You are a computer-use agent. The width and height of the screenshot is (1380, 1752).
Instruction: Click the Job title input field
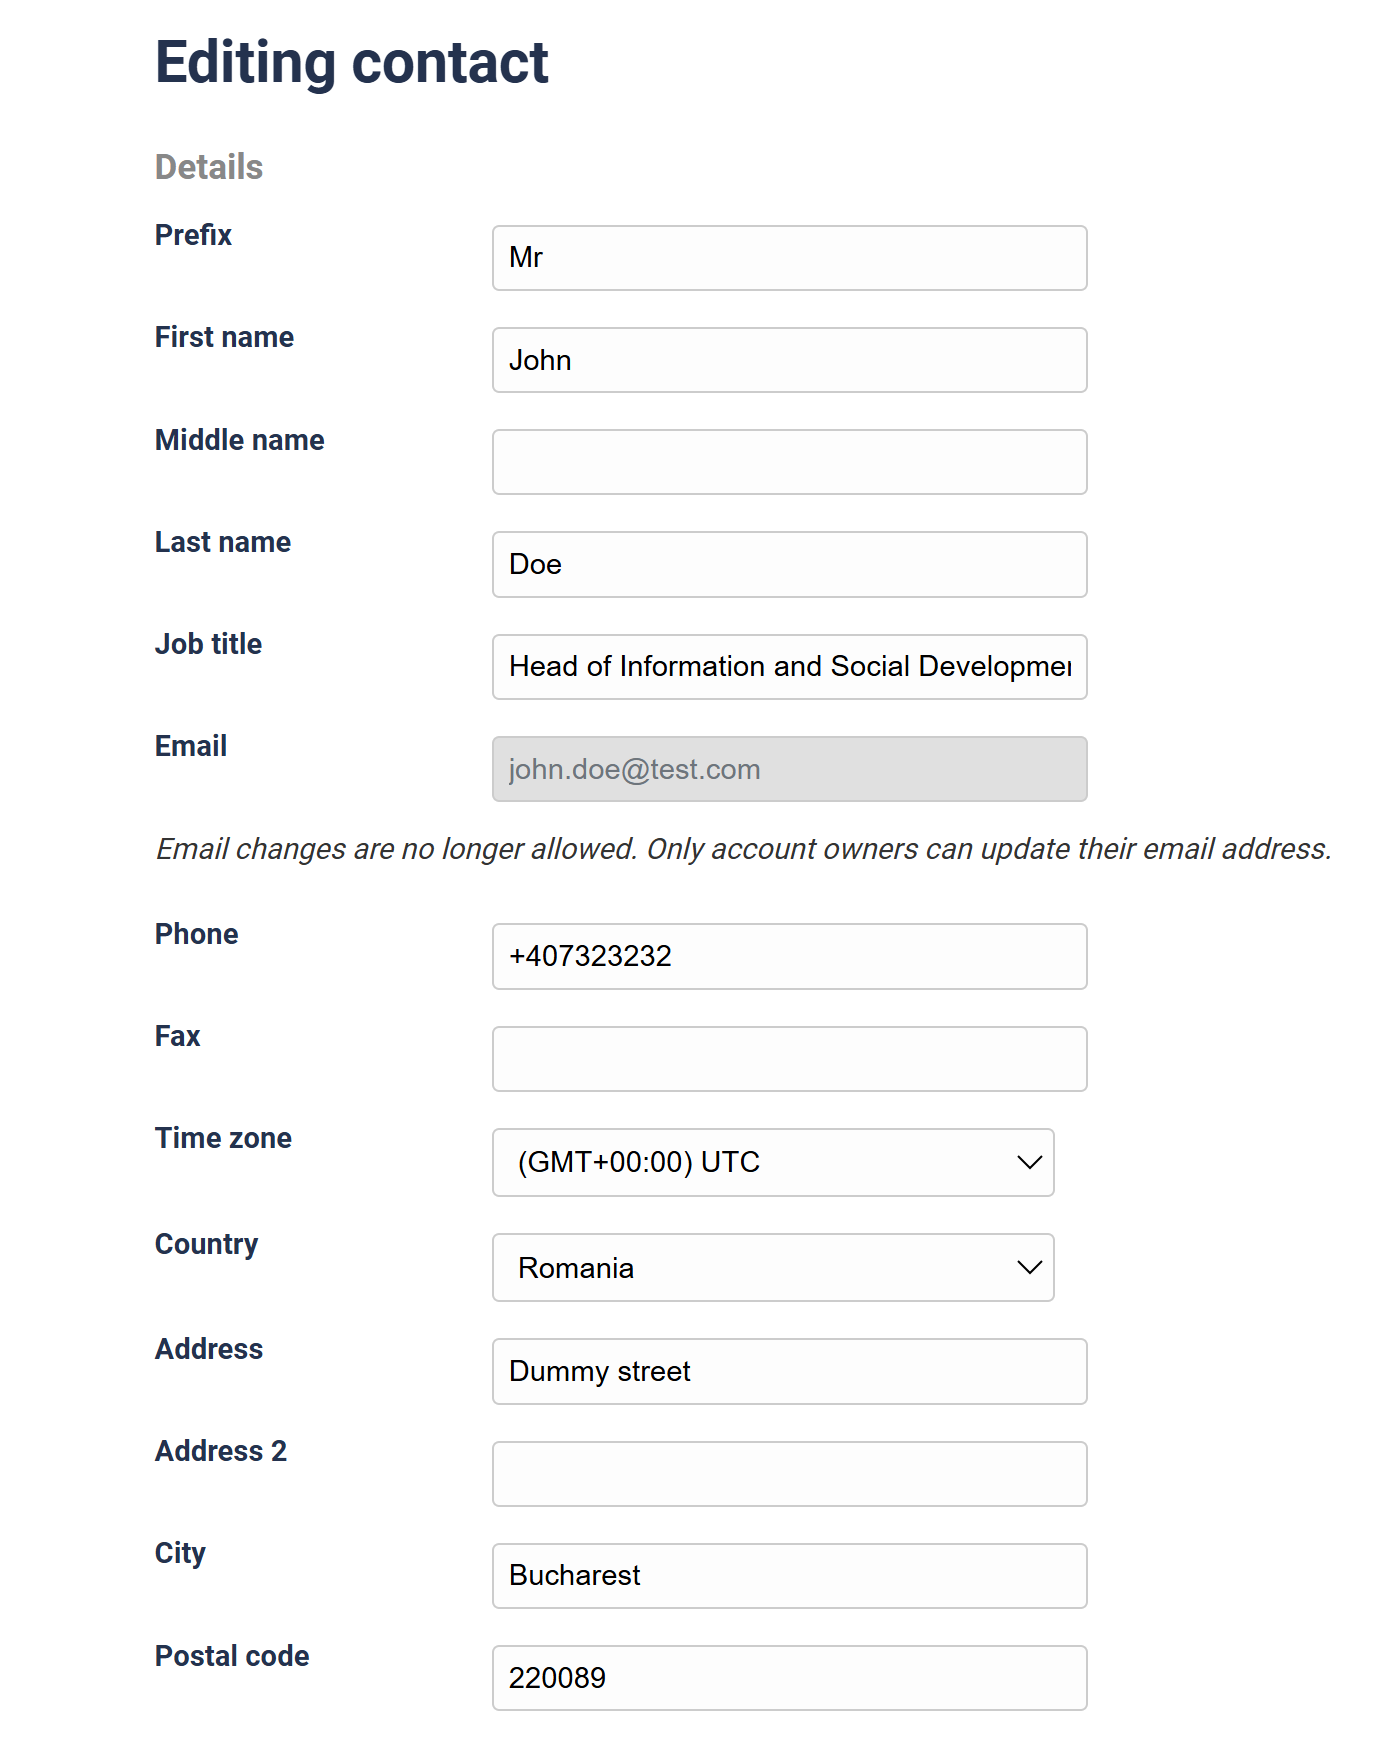pyautogui.click(x=789, y=667)
